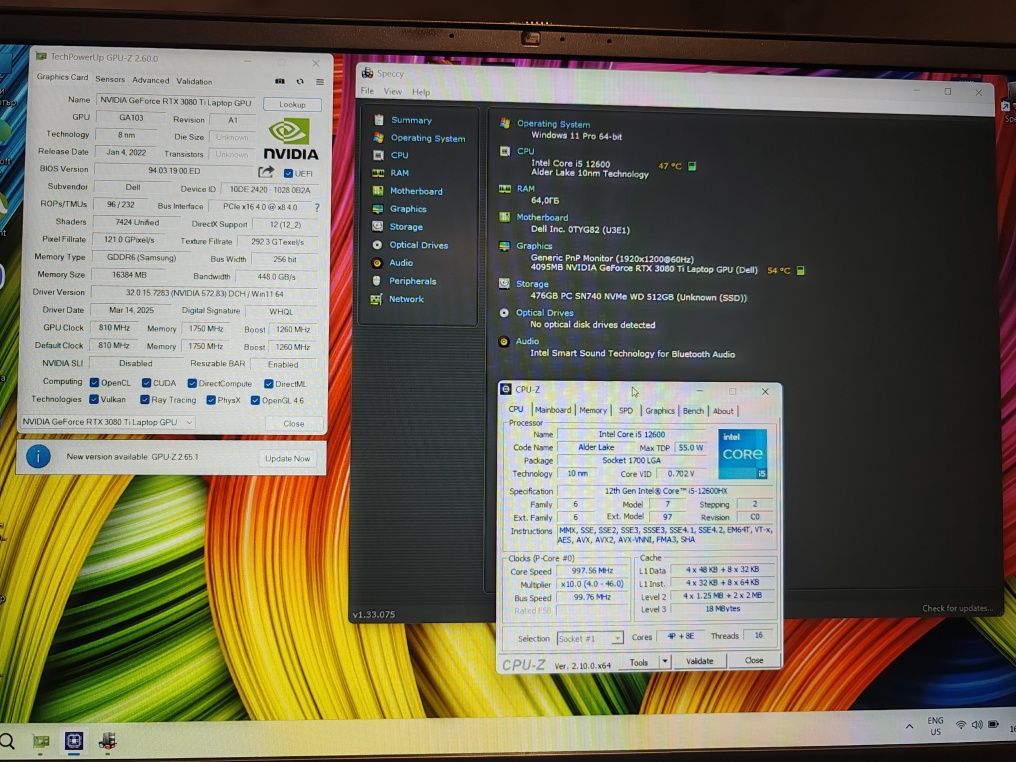The image size is (1016, 762).
Task: Click the Bus Interface question mark icon
Action: [317, 207]
